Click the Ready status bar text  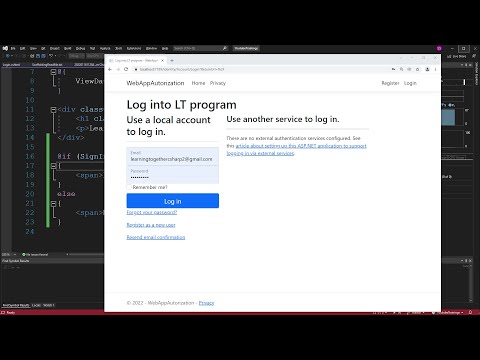click(11, 313)
